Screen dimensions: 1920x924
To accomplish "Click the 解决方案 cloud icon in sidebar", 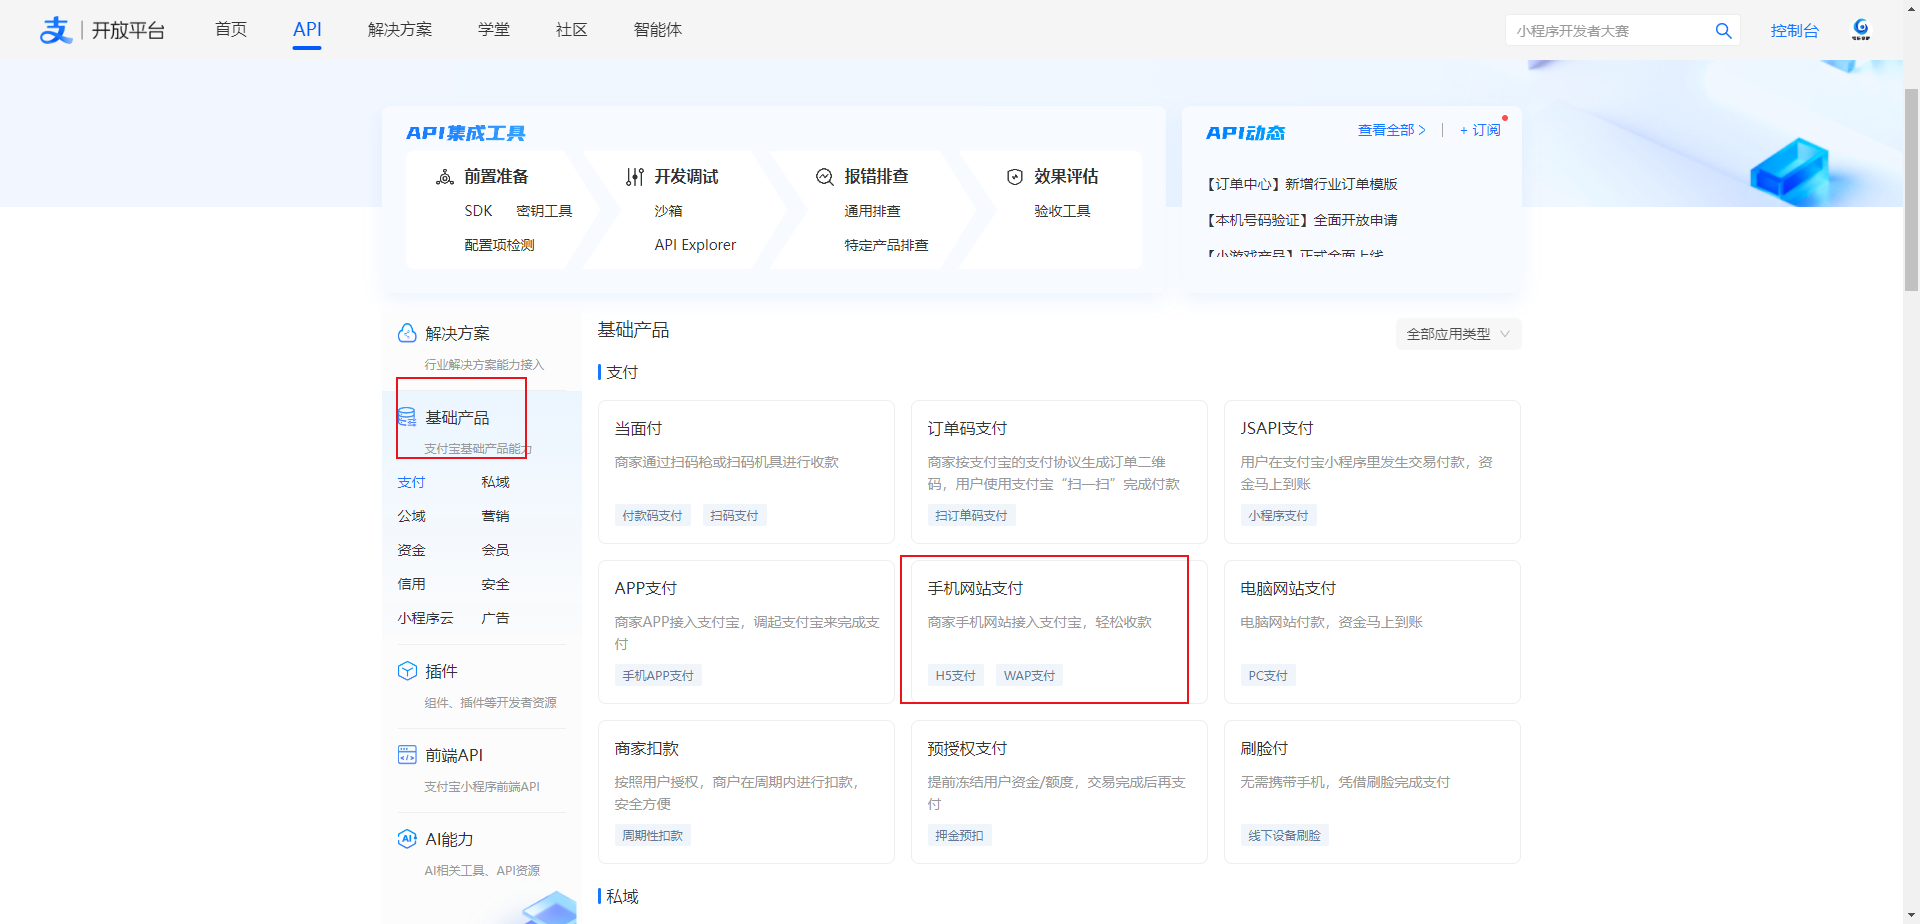I will pos(407,333).
